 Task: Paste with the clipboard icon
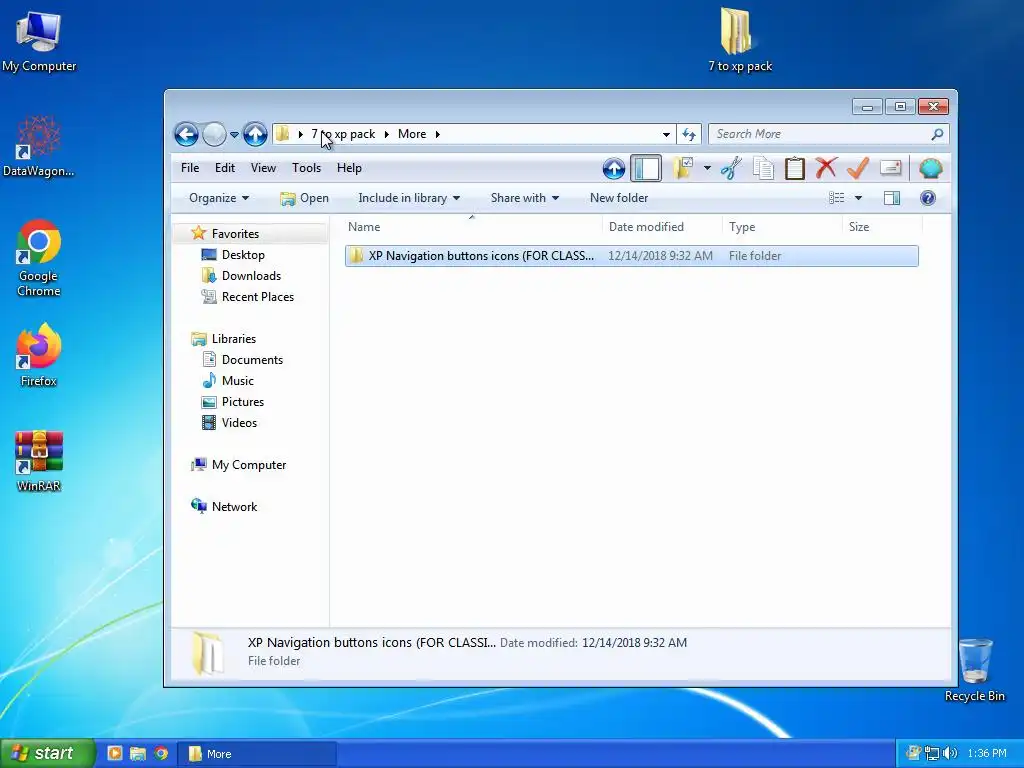coord(795,168)
